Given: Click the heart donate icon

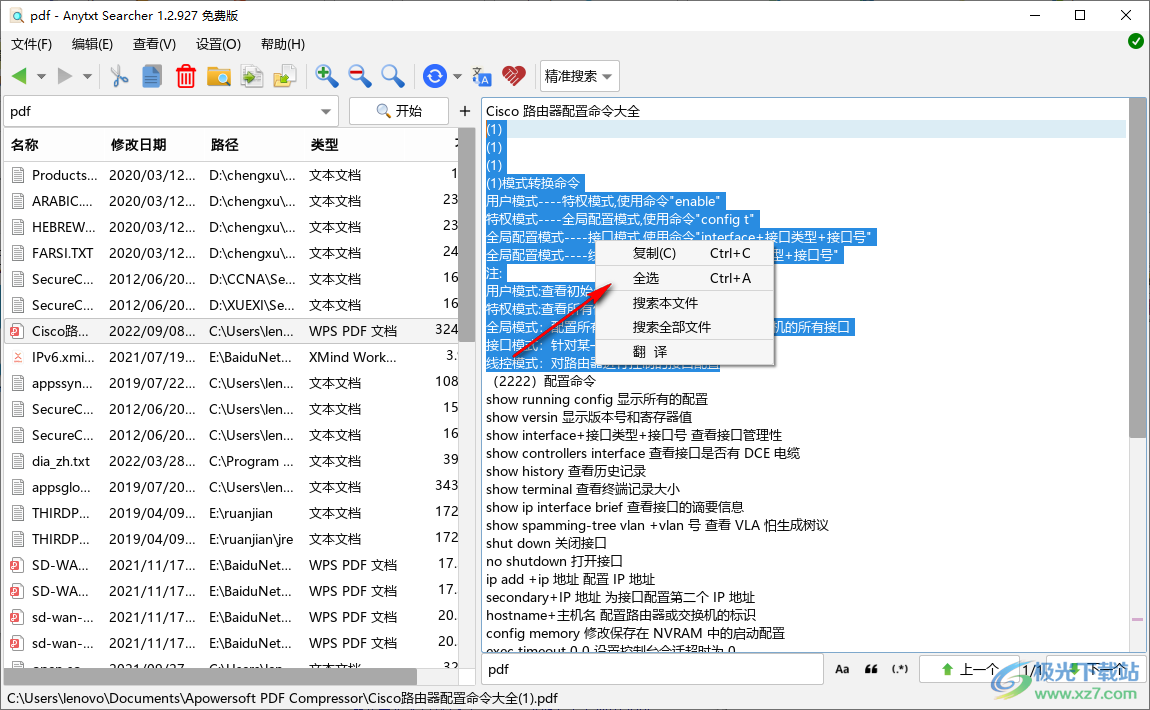Looking at the screenshot, I should pyautogui.click(x=514, y=76).
